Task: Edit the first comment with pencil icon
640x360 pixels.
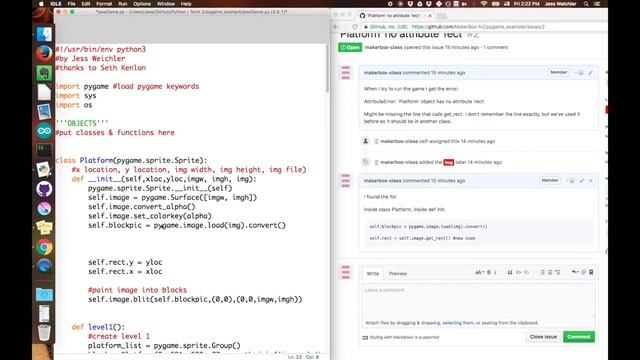Action: 590,73
